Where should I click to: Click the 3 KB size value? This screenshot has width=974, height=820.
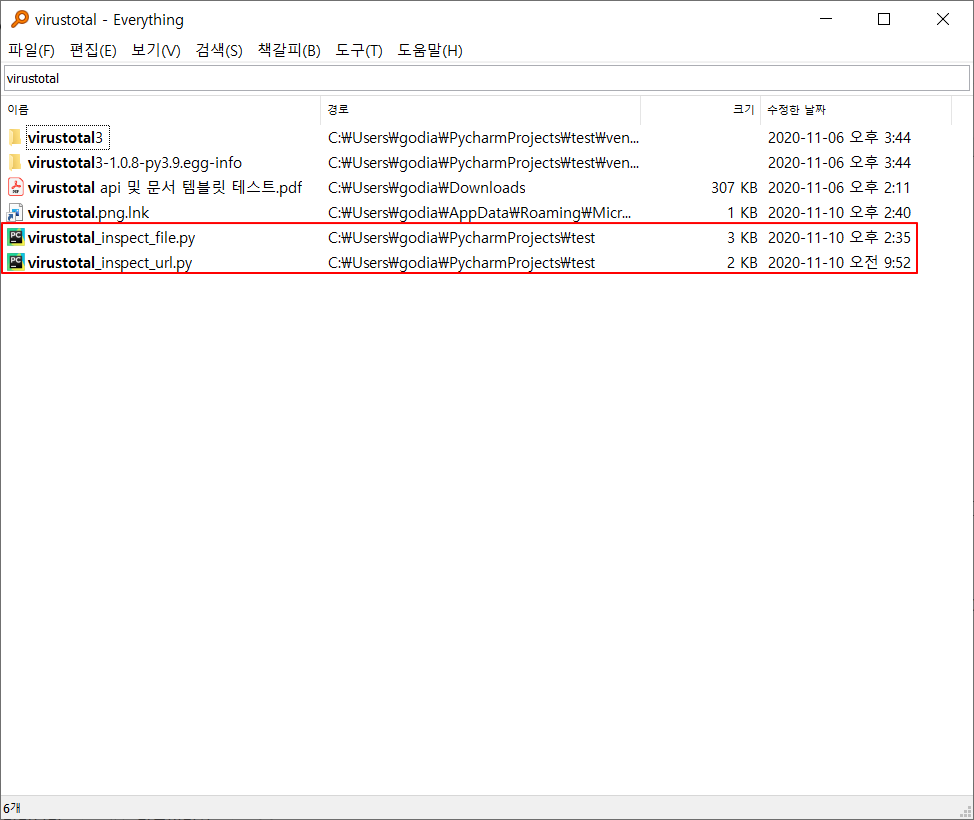tap(742, 237)
